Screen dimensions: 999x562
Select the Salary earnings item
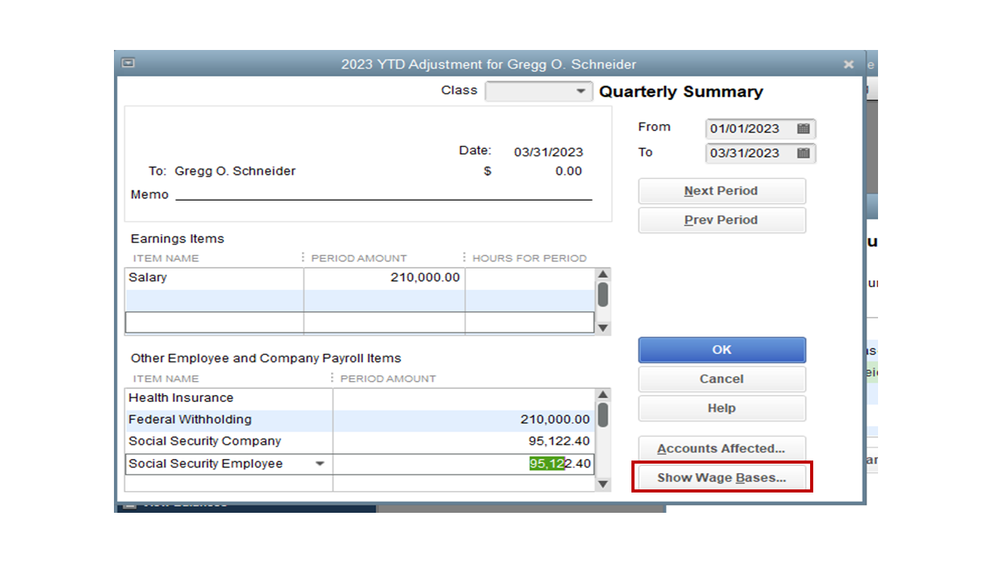(x=214, y=278)
